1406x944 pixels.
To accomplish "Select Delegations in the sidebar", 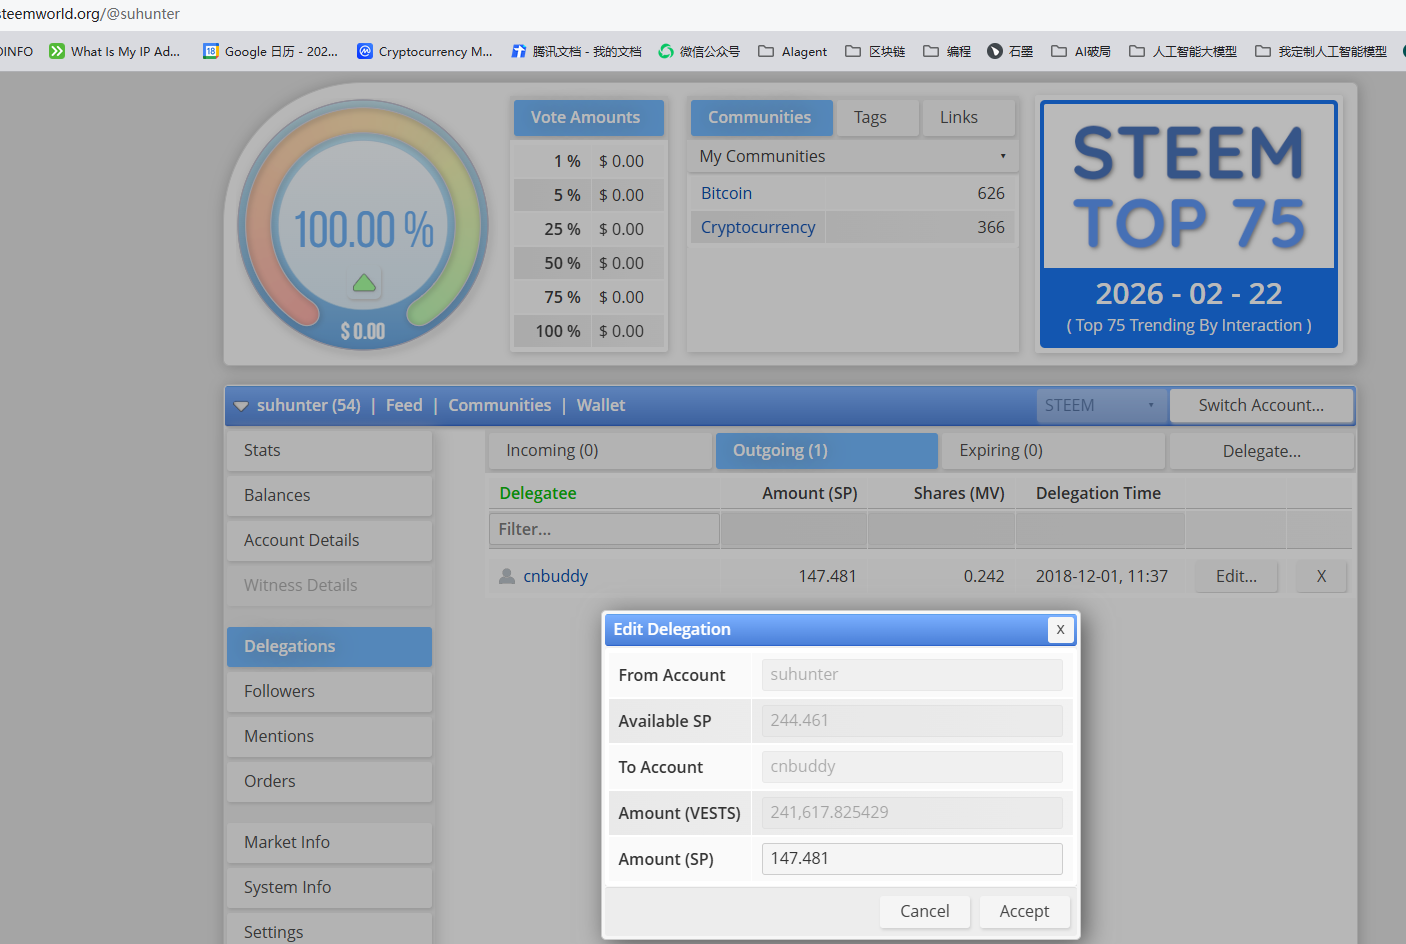I will coord(329,646).
